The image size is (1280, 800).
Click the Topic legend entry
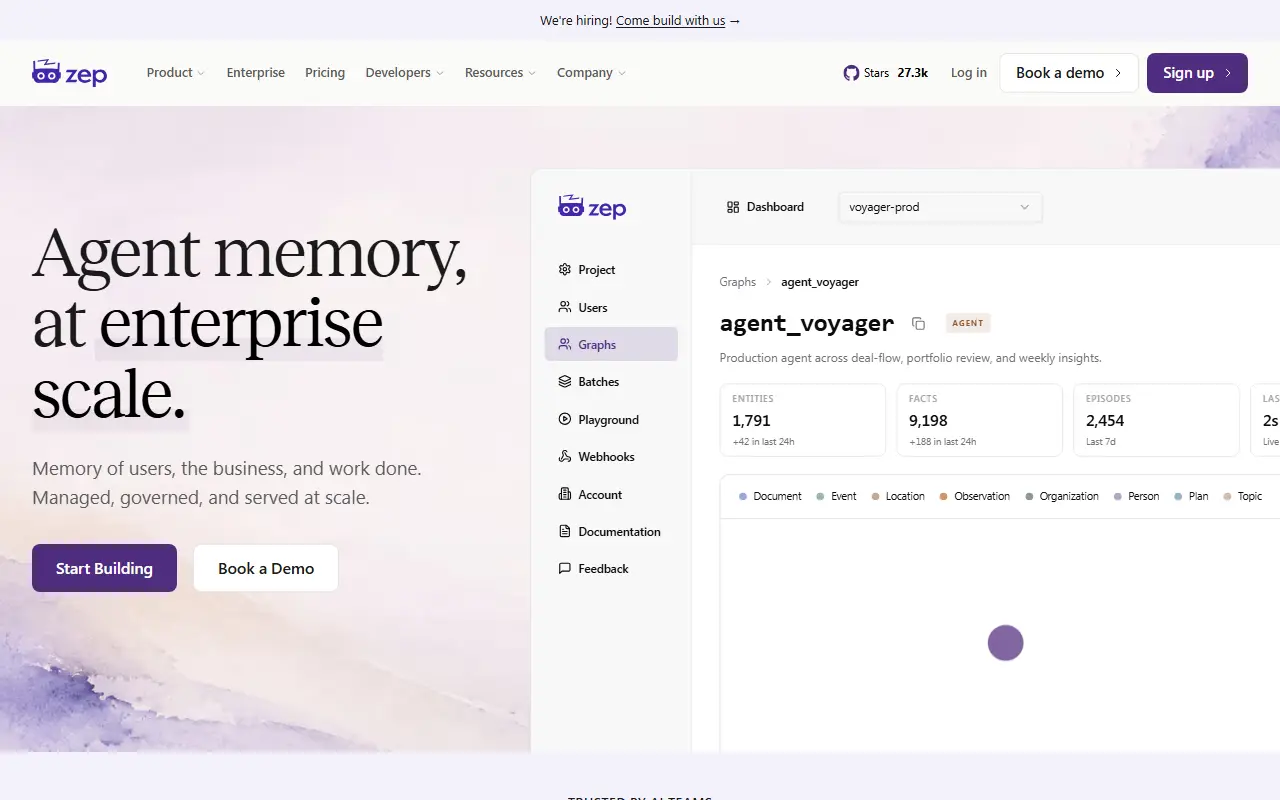click(x=1243, y=496)
